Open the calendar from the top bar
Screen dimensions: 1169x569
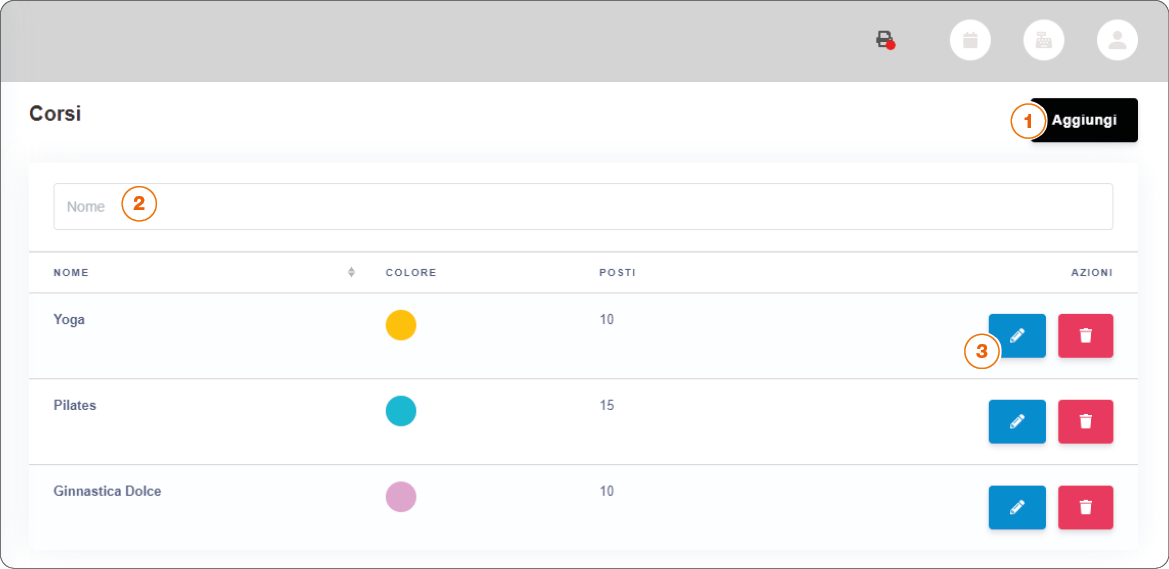[969, 40]
